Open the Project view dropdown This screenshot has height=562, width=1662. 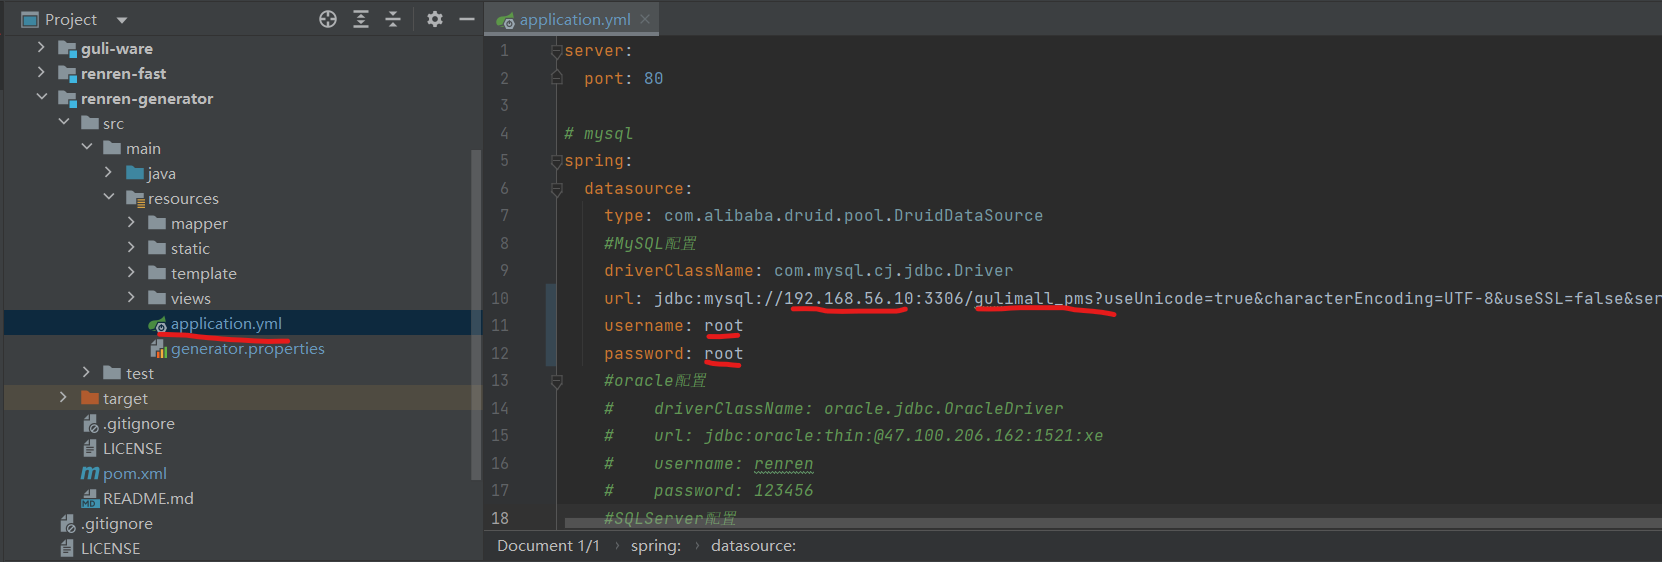122,20
